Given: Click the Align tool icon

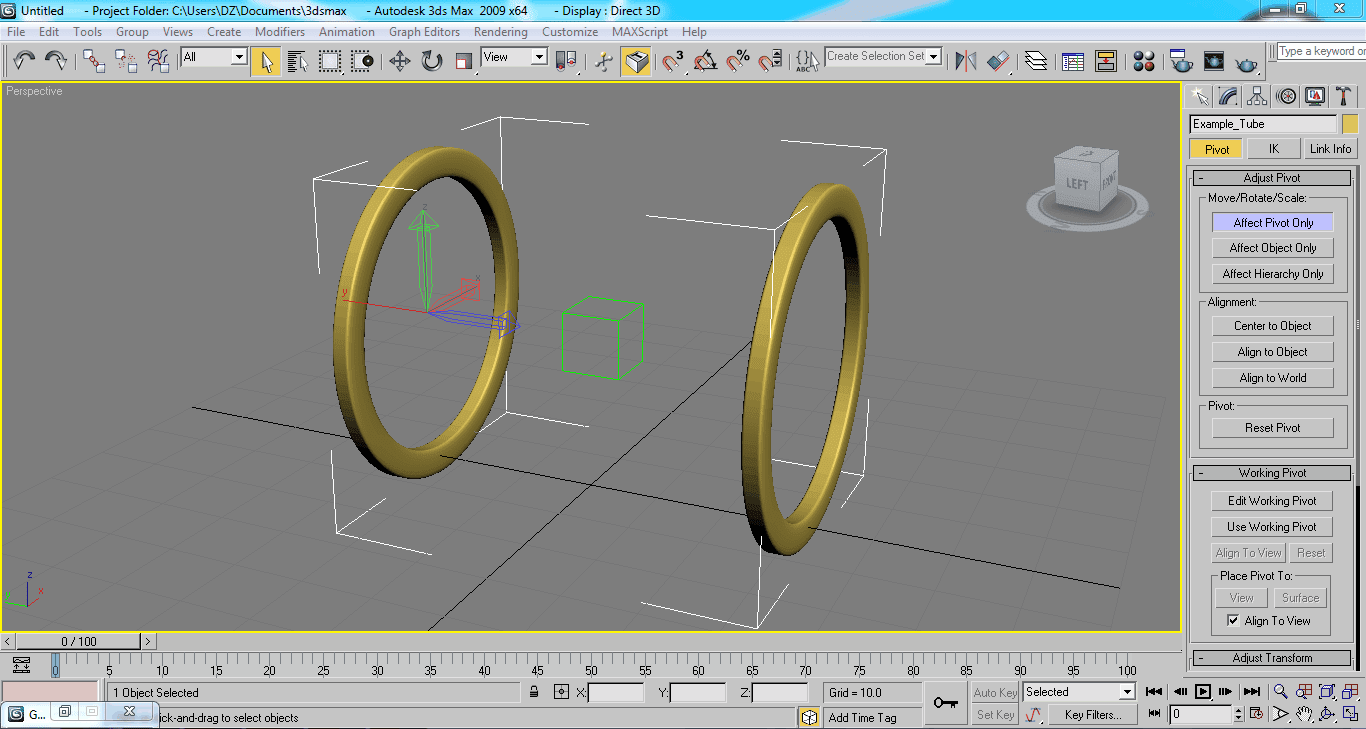Looking at the screenshot, I should (998, 61).
